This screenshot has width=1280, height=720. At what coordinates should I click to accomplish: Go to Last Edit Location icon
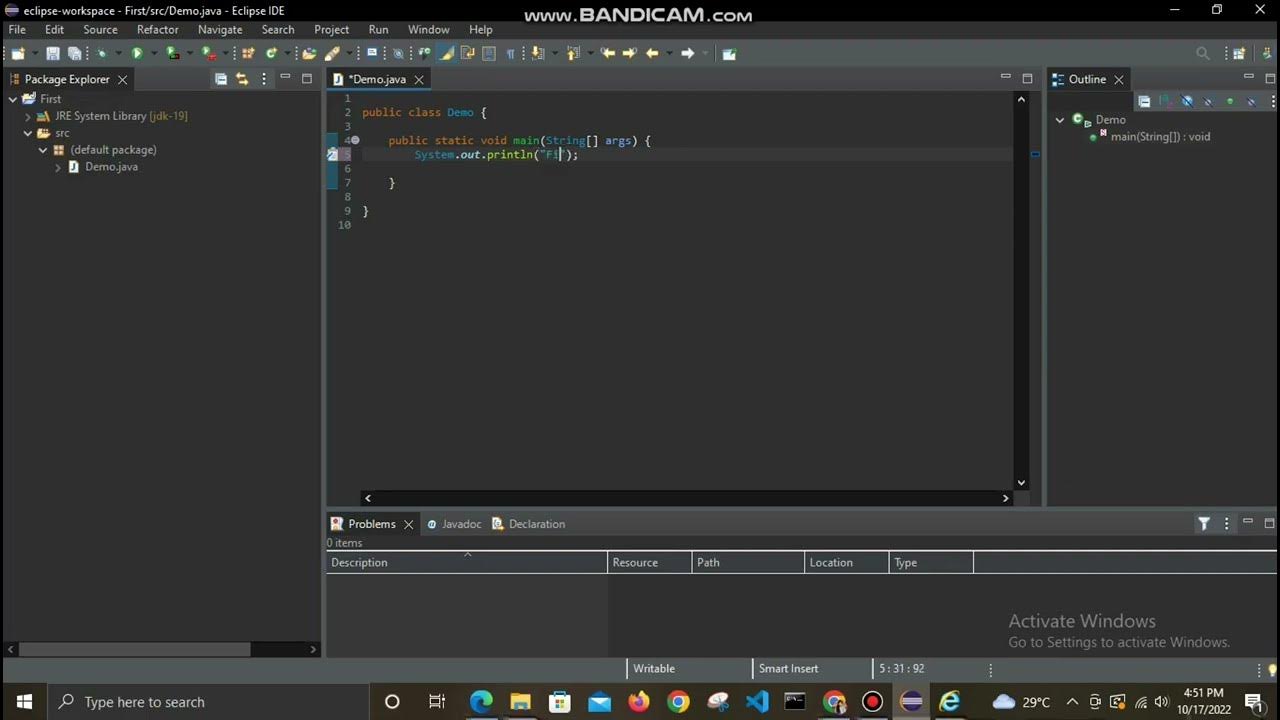(x=607, y=53)
